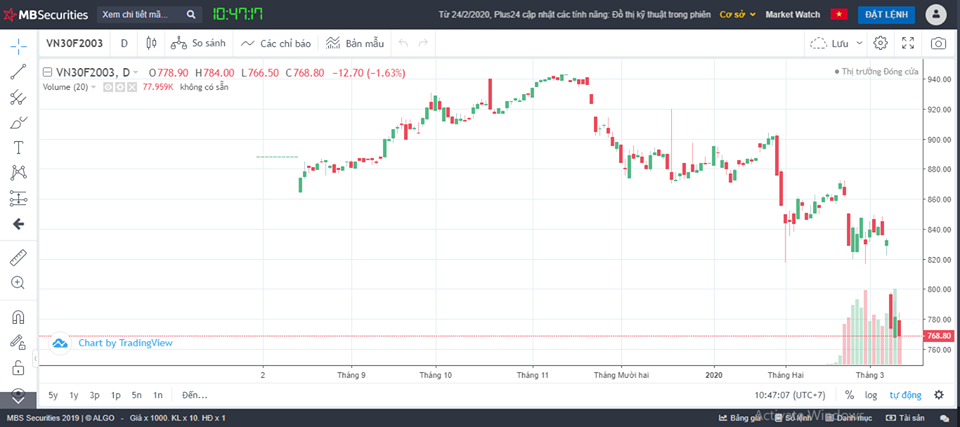The width and height of the screenshot is (960, 427).
Task: Open the Cơ sở dropdown menu
Action: (x=738, y=15)
